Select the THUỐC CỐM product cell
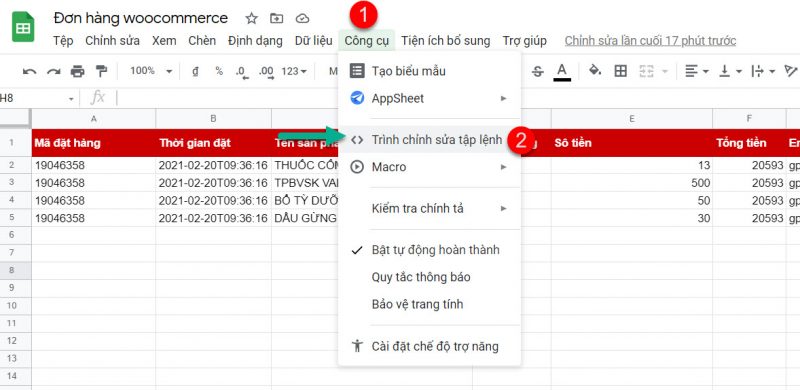 (305, 165)
